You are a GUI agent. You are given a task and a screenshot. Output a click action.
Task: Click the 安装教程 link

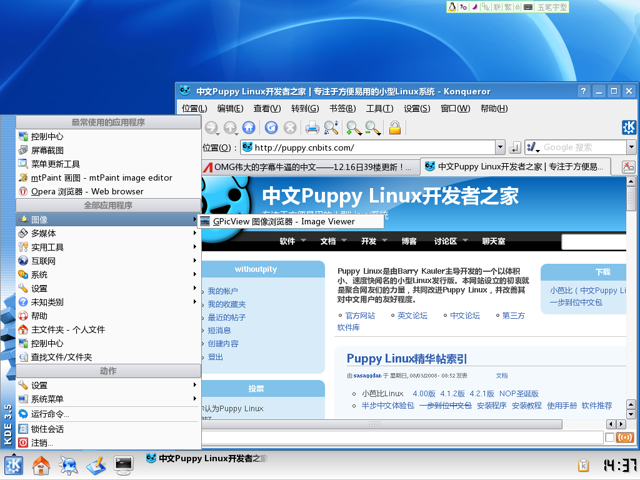(527, 406)
